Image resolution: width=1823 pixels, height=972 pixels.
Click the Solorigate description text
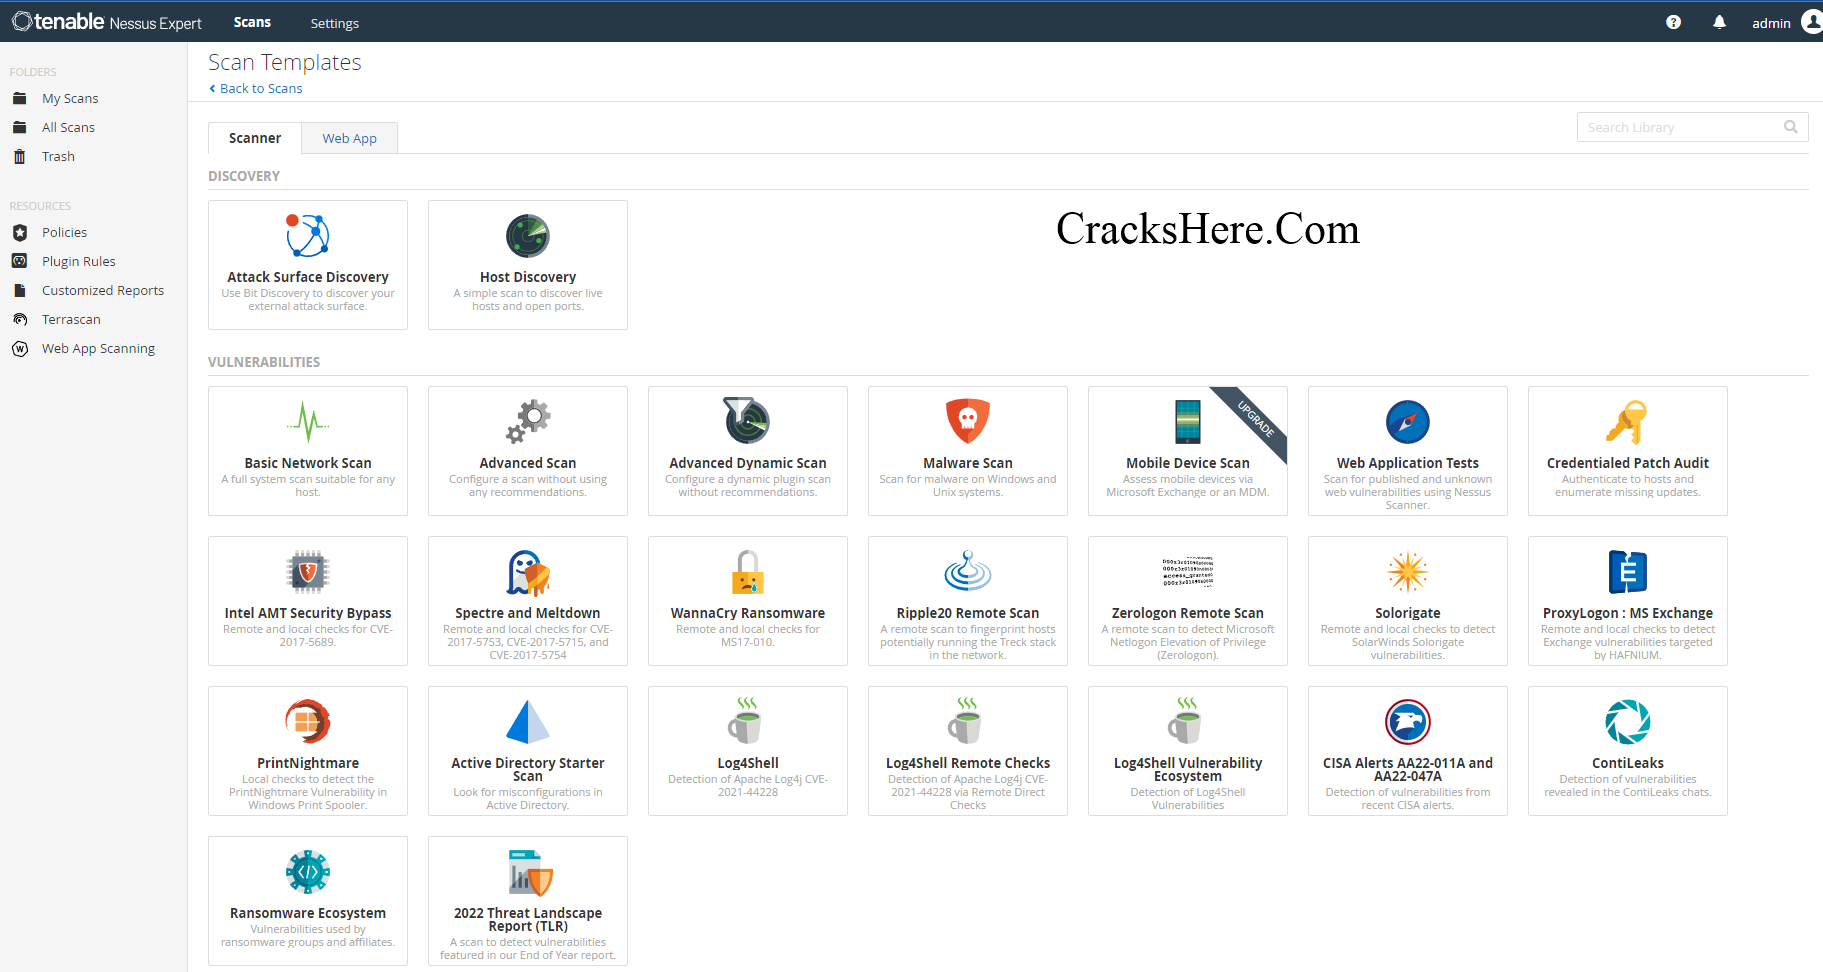[x=1408, y=642]
